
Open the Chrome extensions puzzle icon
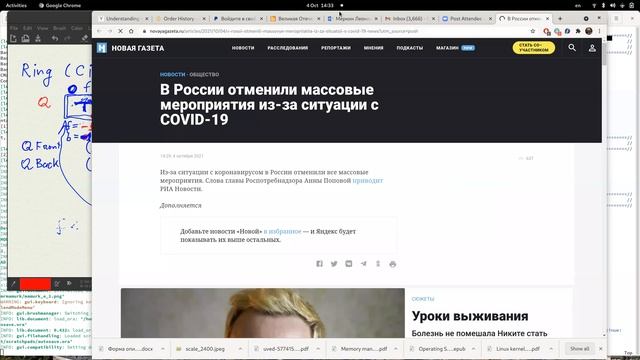tap(578, 31)
